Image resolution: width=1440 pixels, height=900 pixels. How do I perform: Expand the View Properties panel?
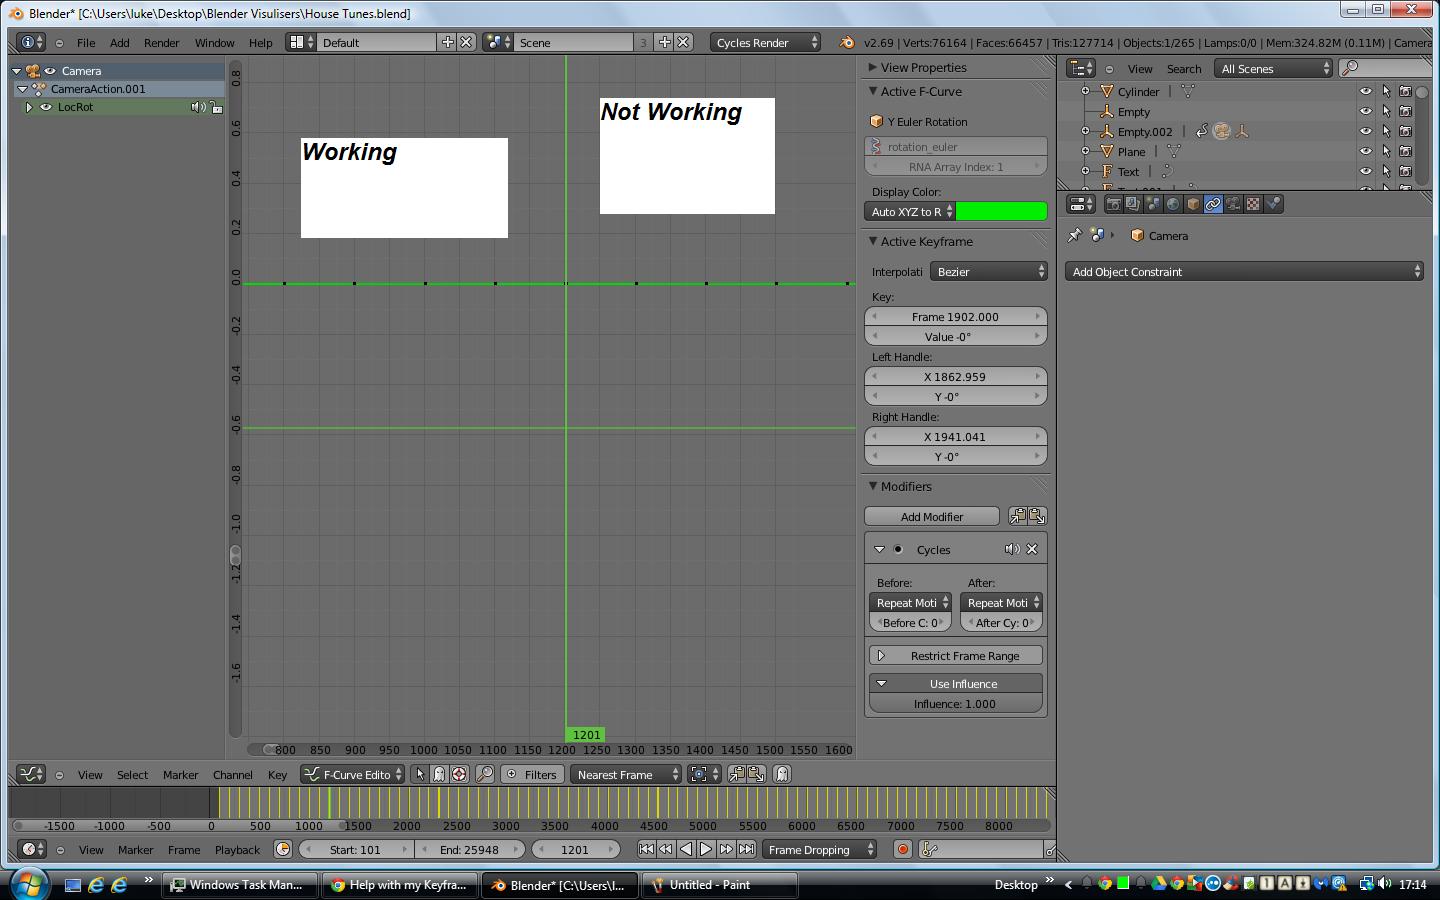tap(873, 67)
